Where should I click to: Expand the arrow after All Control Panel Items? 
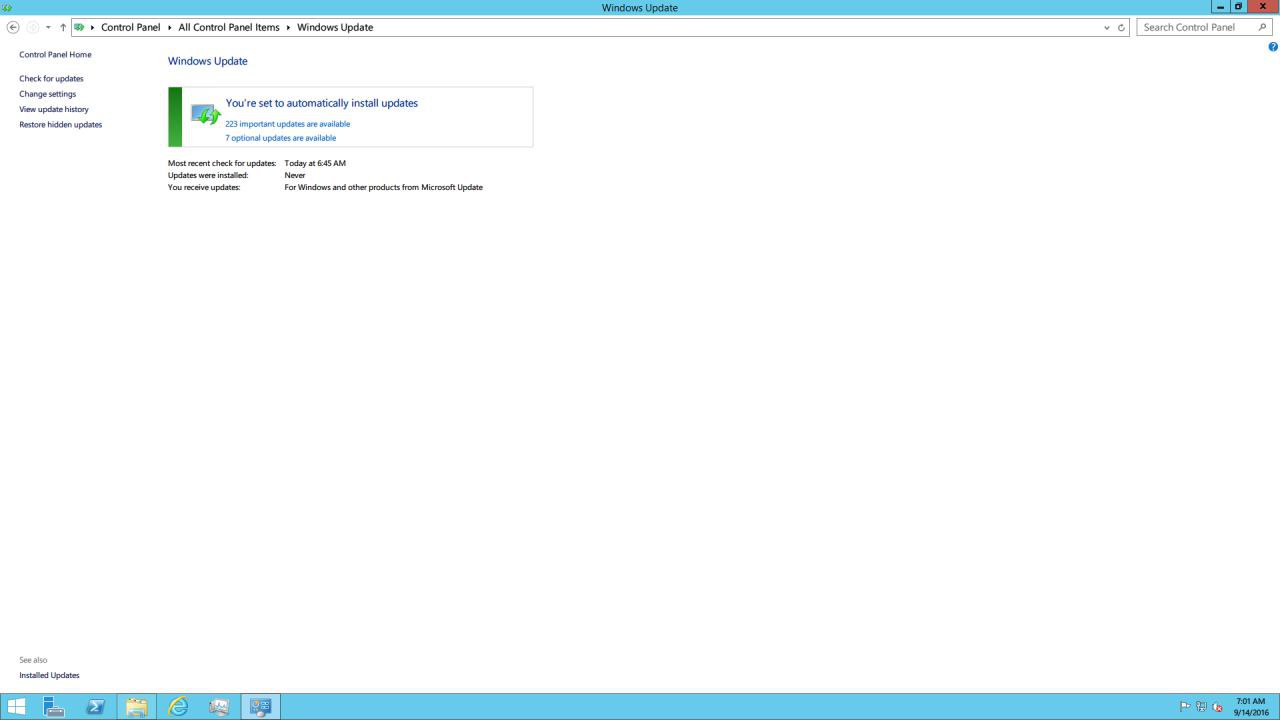pos(288,27)
